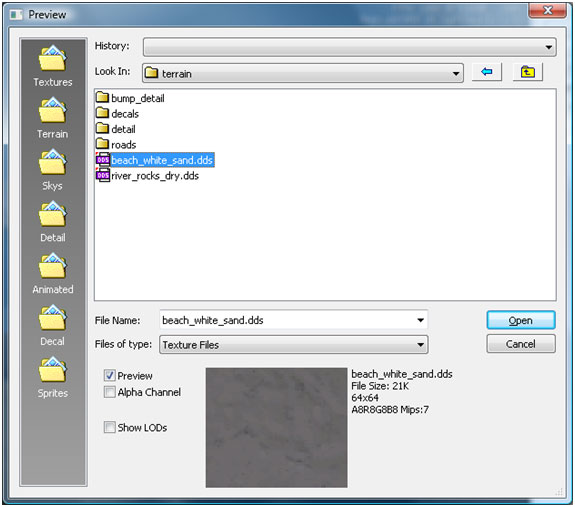
Task: Click the Cancel button
Action: pyautogui.click(x=521, y=344)
